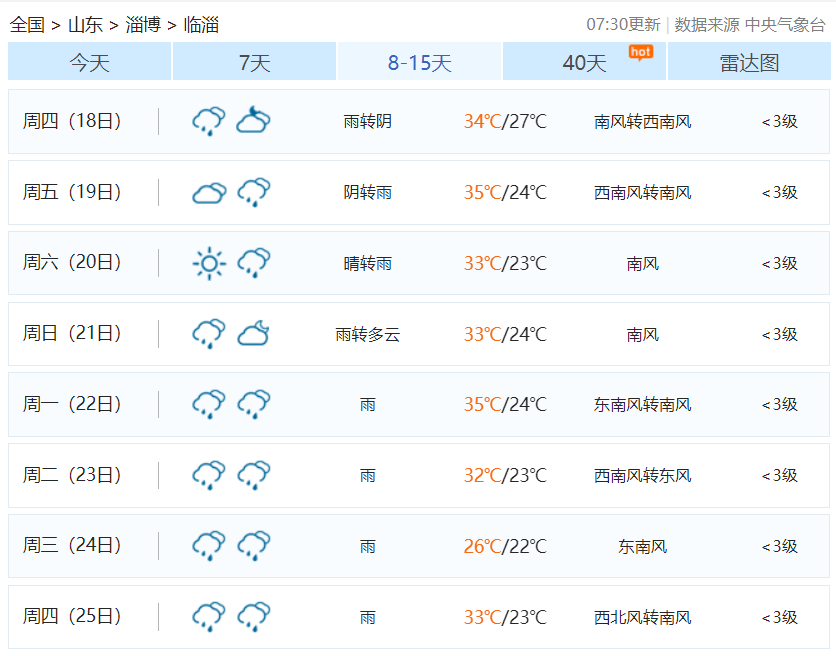Click the <3级 wind level for 周四 (25日)
Viewport: 836px width, 656px height.
point(779,618)
